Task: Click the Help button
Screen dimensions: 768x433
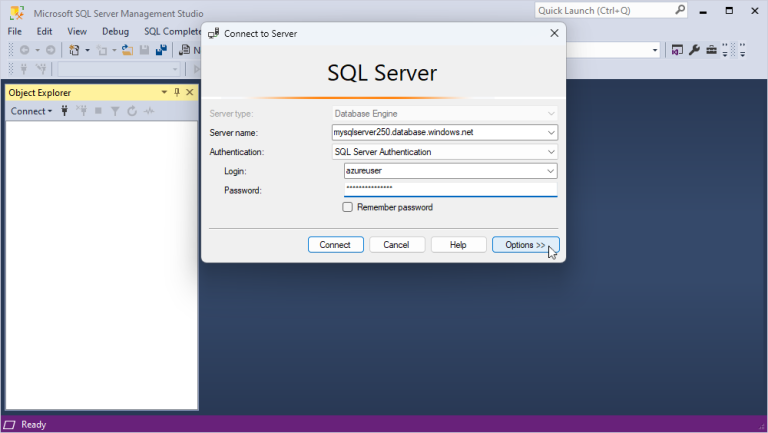Action: pos(458,244)
